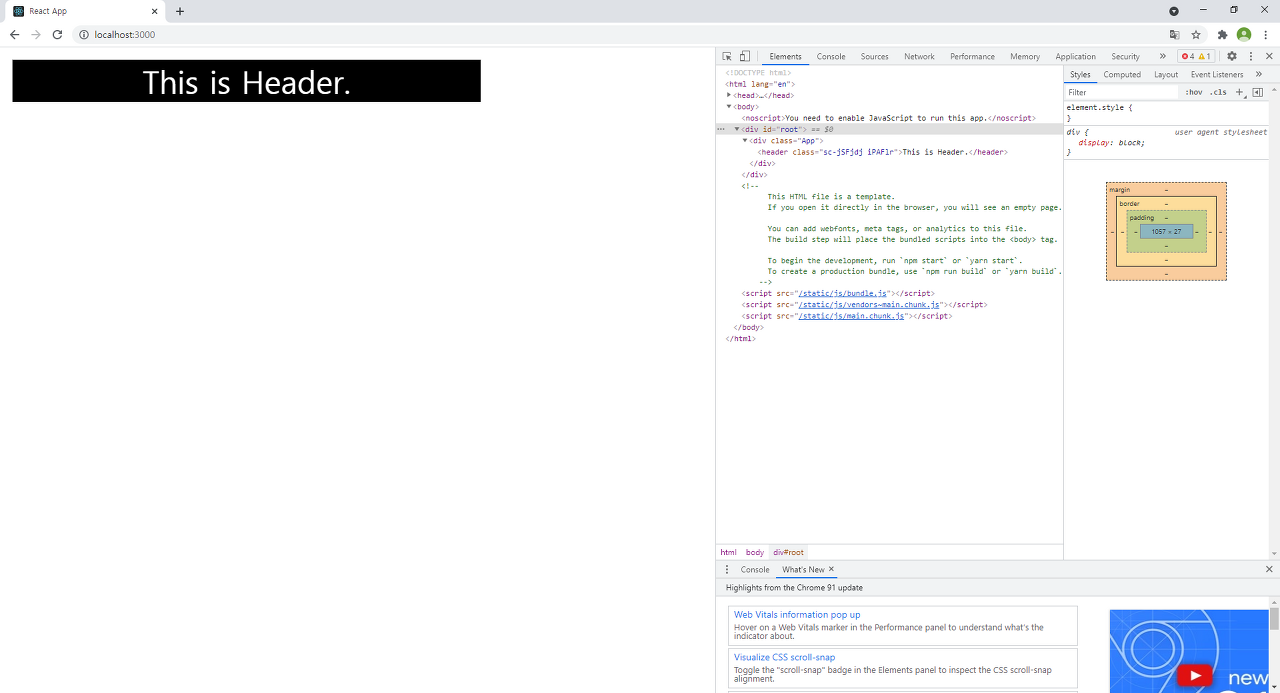Open the extensions puzzle icon
Screen dimensions: 1280x693
tap(1222, 34)
